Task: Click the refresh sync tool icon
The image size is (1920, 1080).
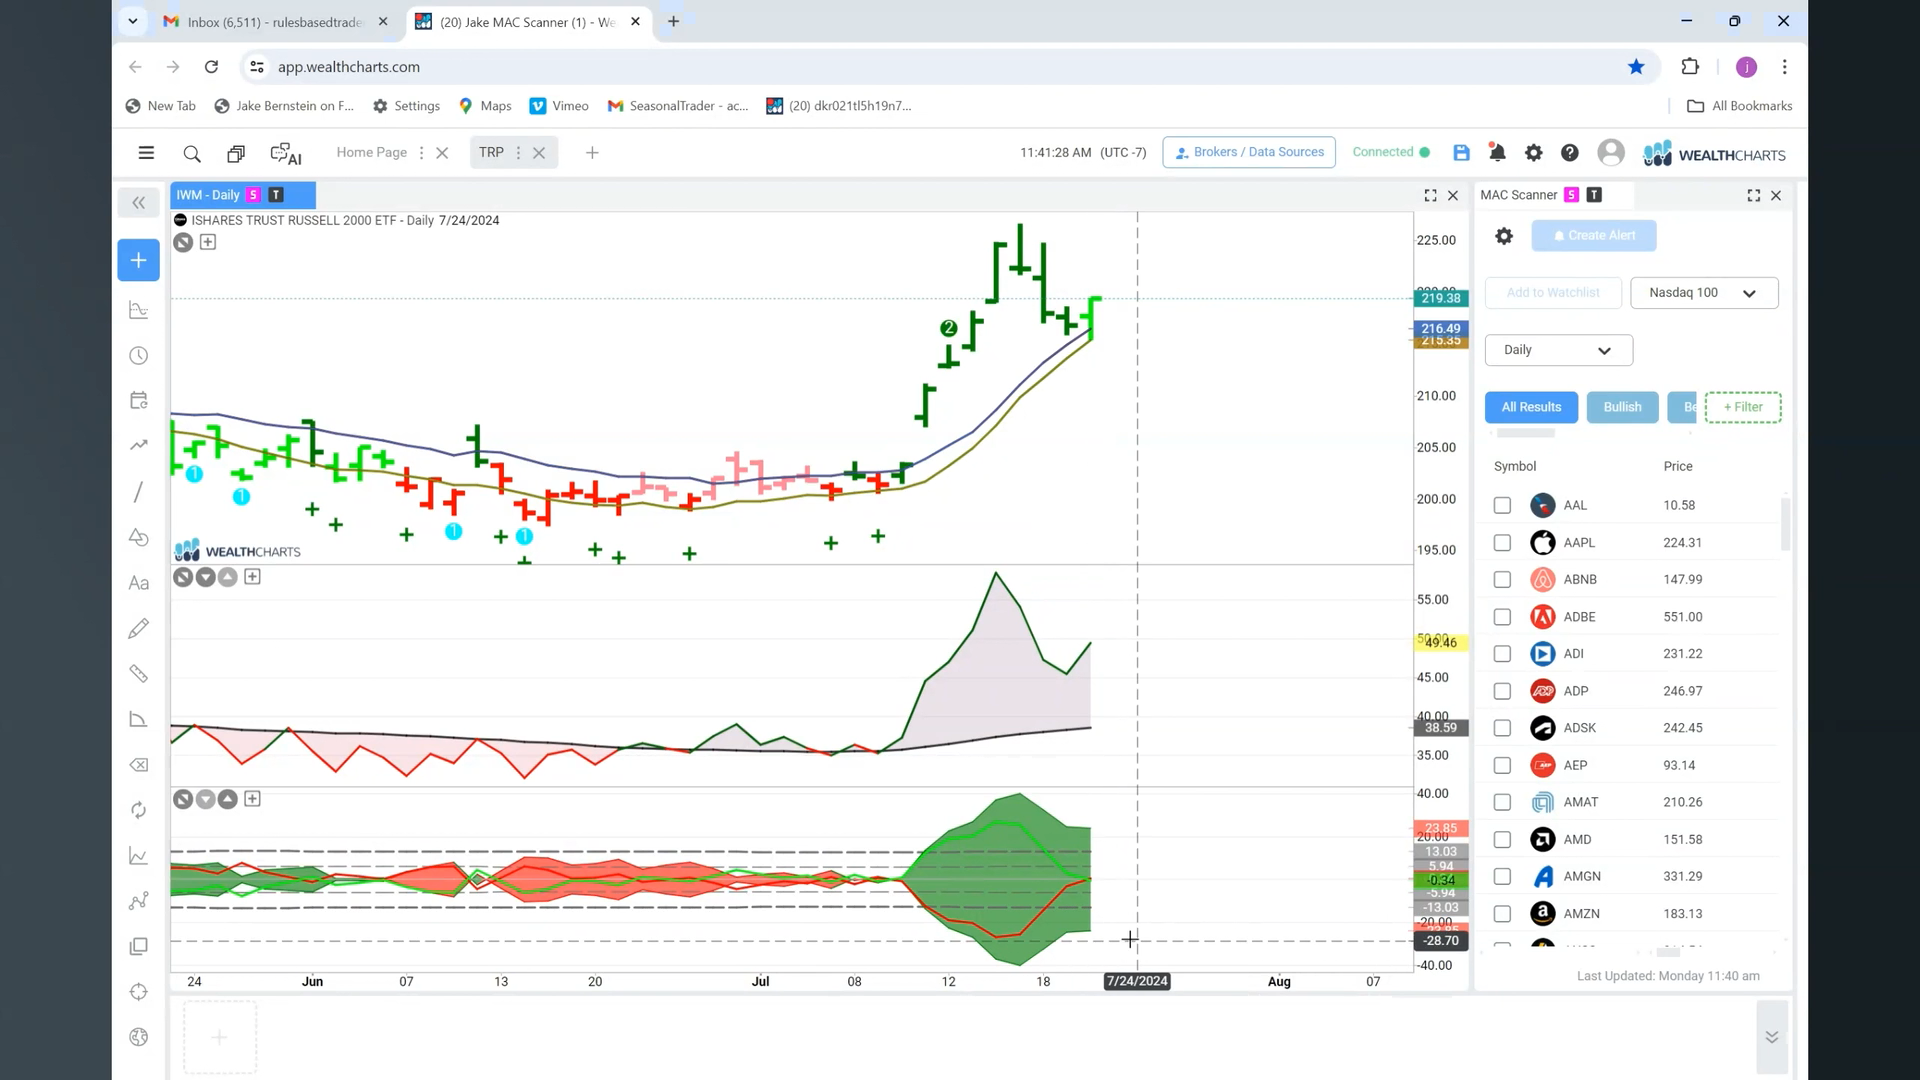Action: click(139, 810)
